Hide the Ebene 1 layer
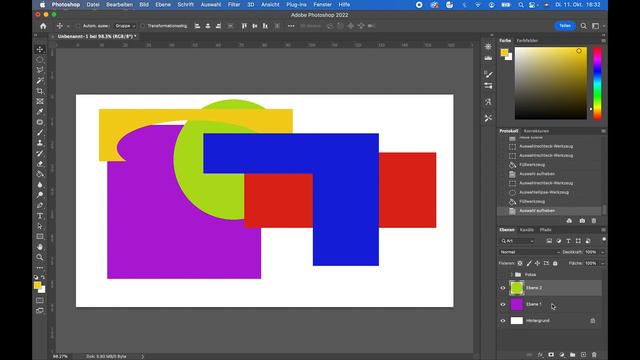 click(x=503, y=304)
